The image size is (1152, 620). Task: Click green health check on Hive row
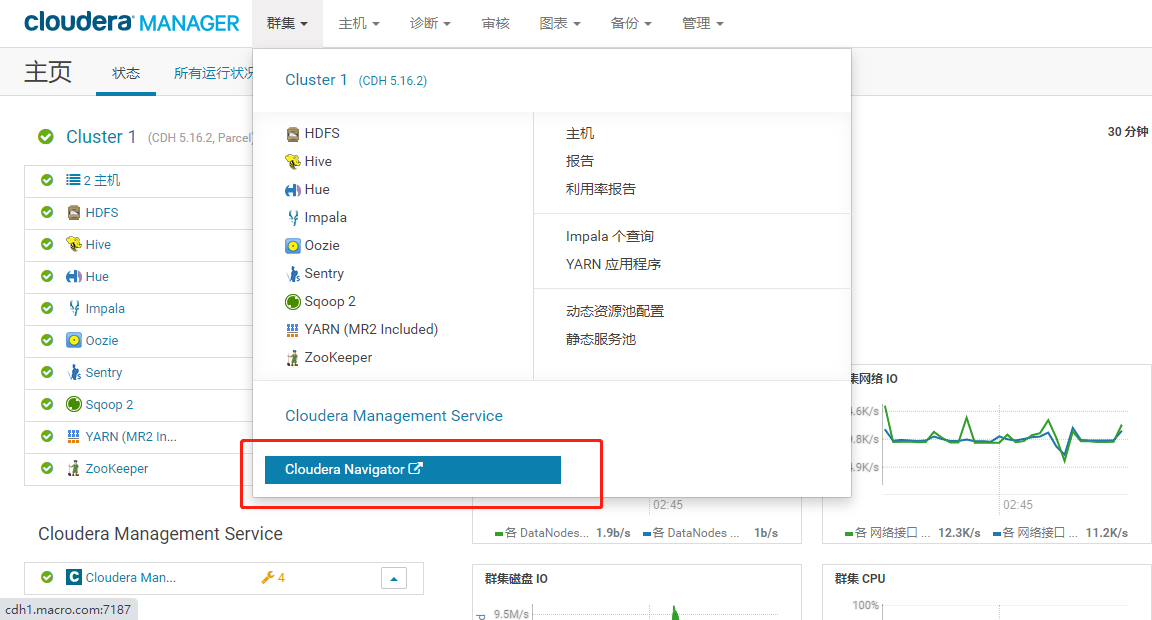pyautogui.click(x=47, y=244)
